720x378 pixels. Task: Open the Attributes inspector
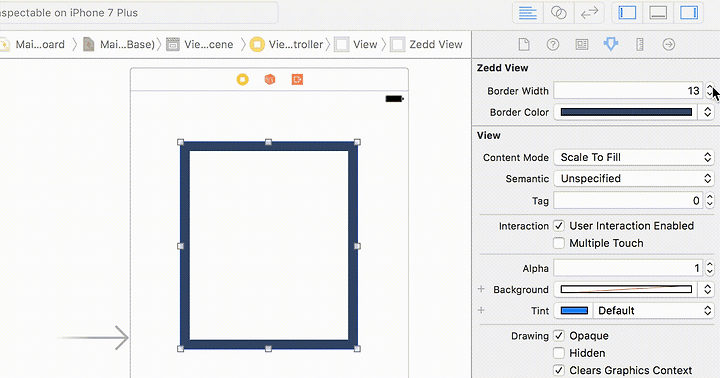pyautogui.click(x=611, y=45)
